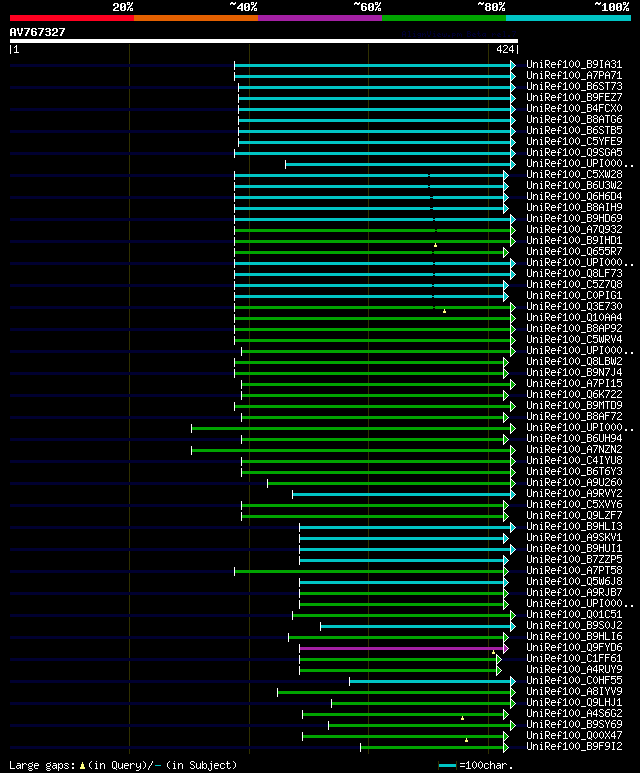Select the UniRef100_C5XW28 label

(574, 175)
